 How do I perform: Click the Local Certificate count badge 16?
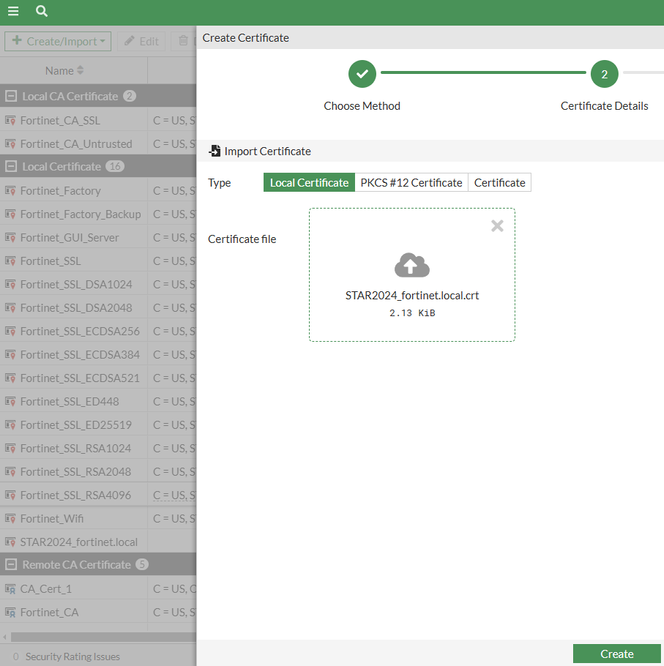click(x=115, y=166)
